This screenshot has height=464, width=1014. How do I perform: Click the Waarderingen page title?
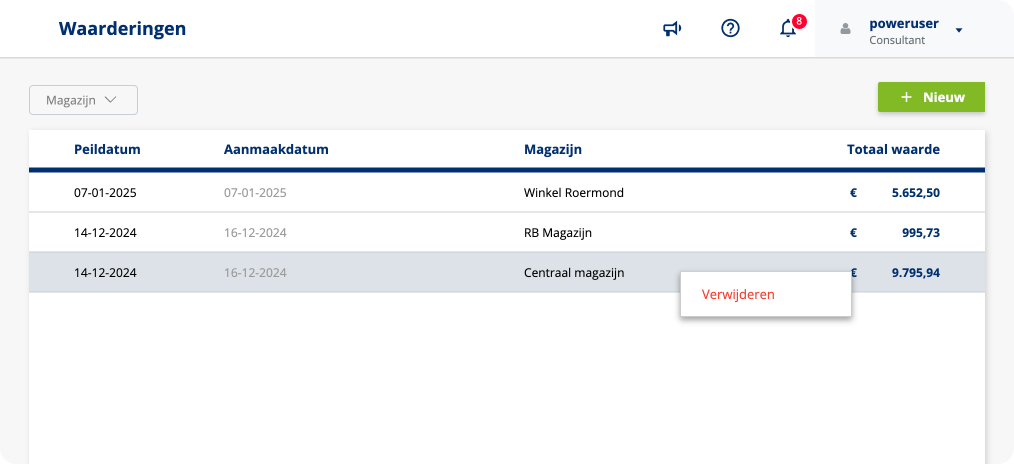[122, 29]
